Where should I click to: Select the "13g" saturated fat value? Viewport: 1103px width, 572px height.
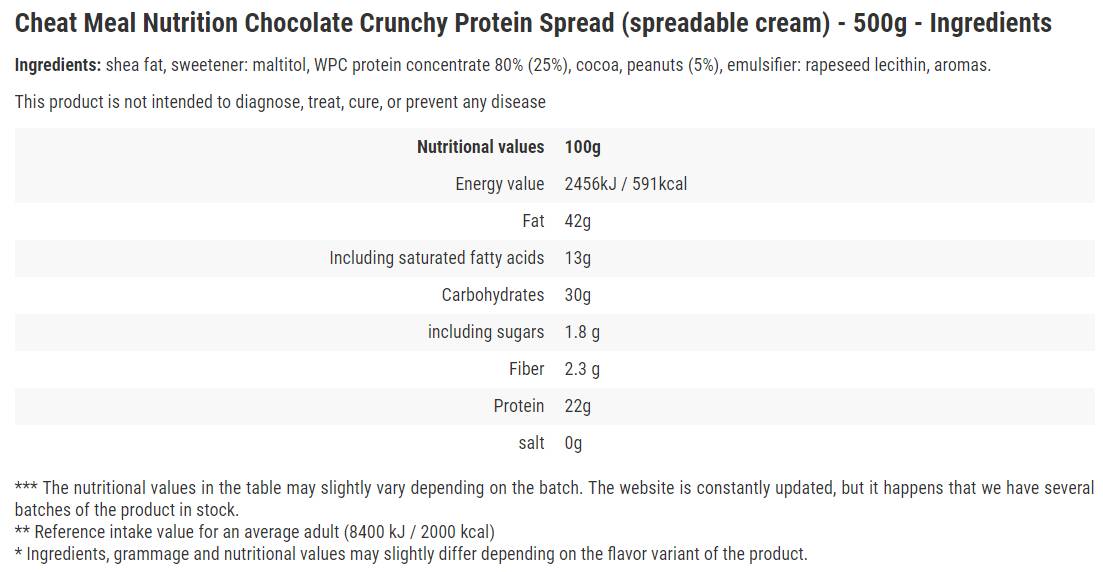click(578, 258)
